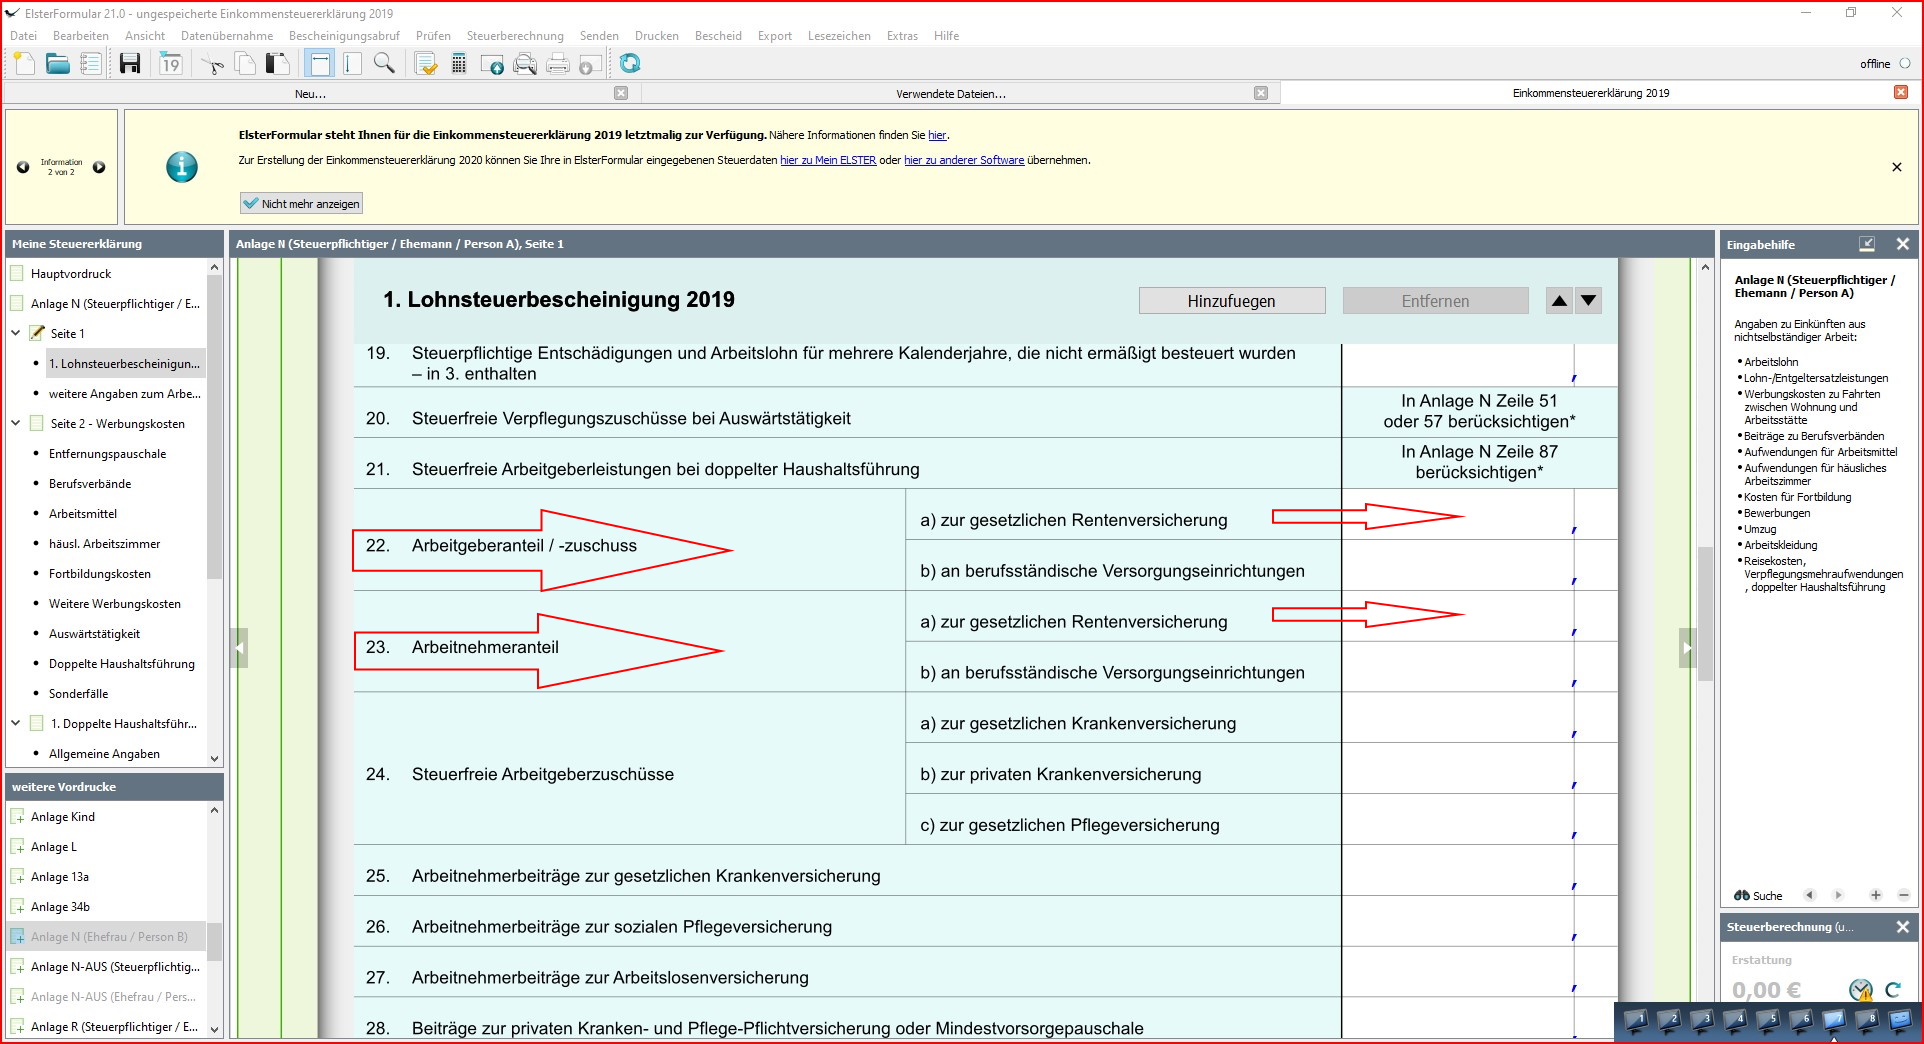Add Anlage L via its checkbox
Viewport: 1924px width, 1044px height.
(x=17, y=847)
